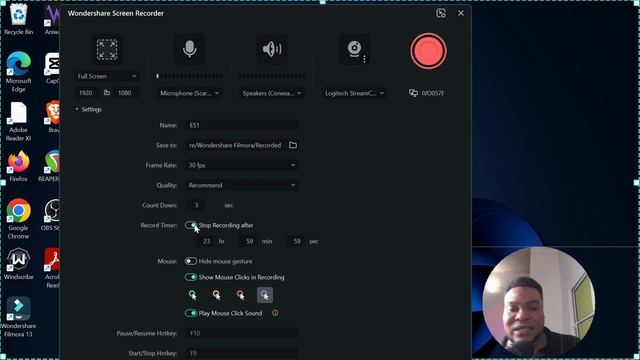
Task: Open Microsoft Edge desktop shortcut
Action: [18, 72]
